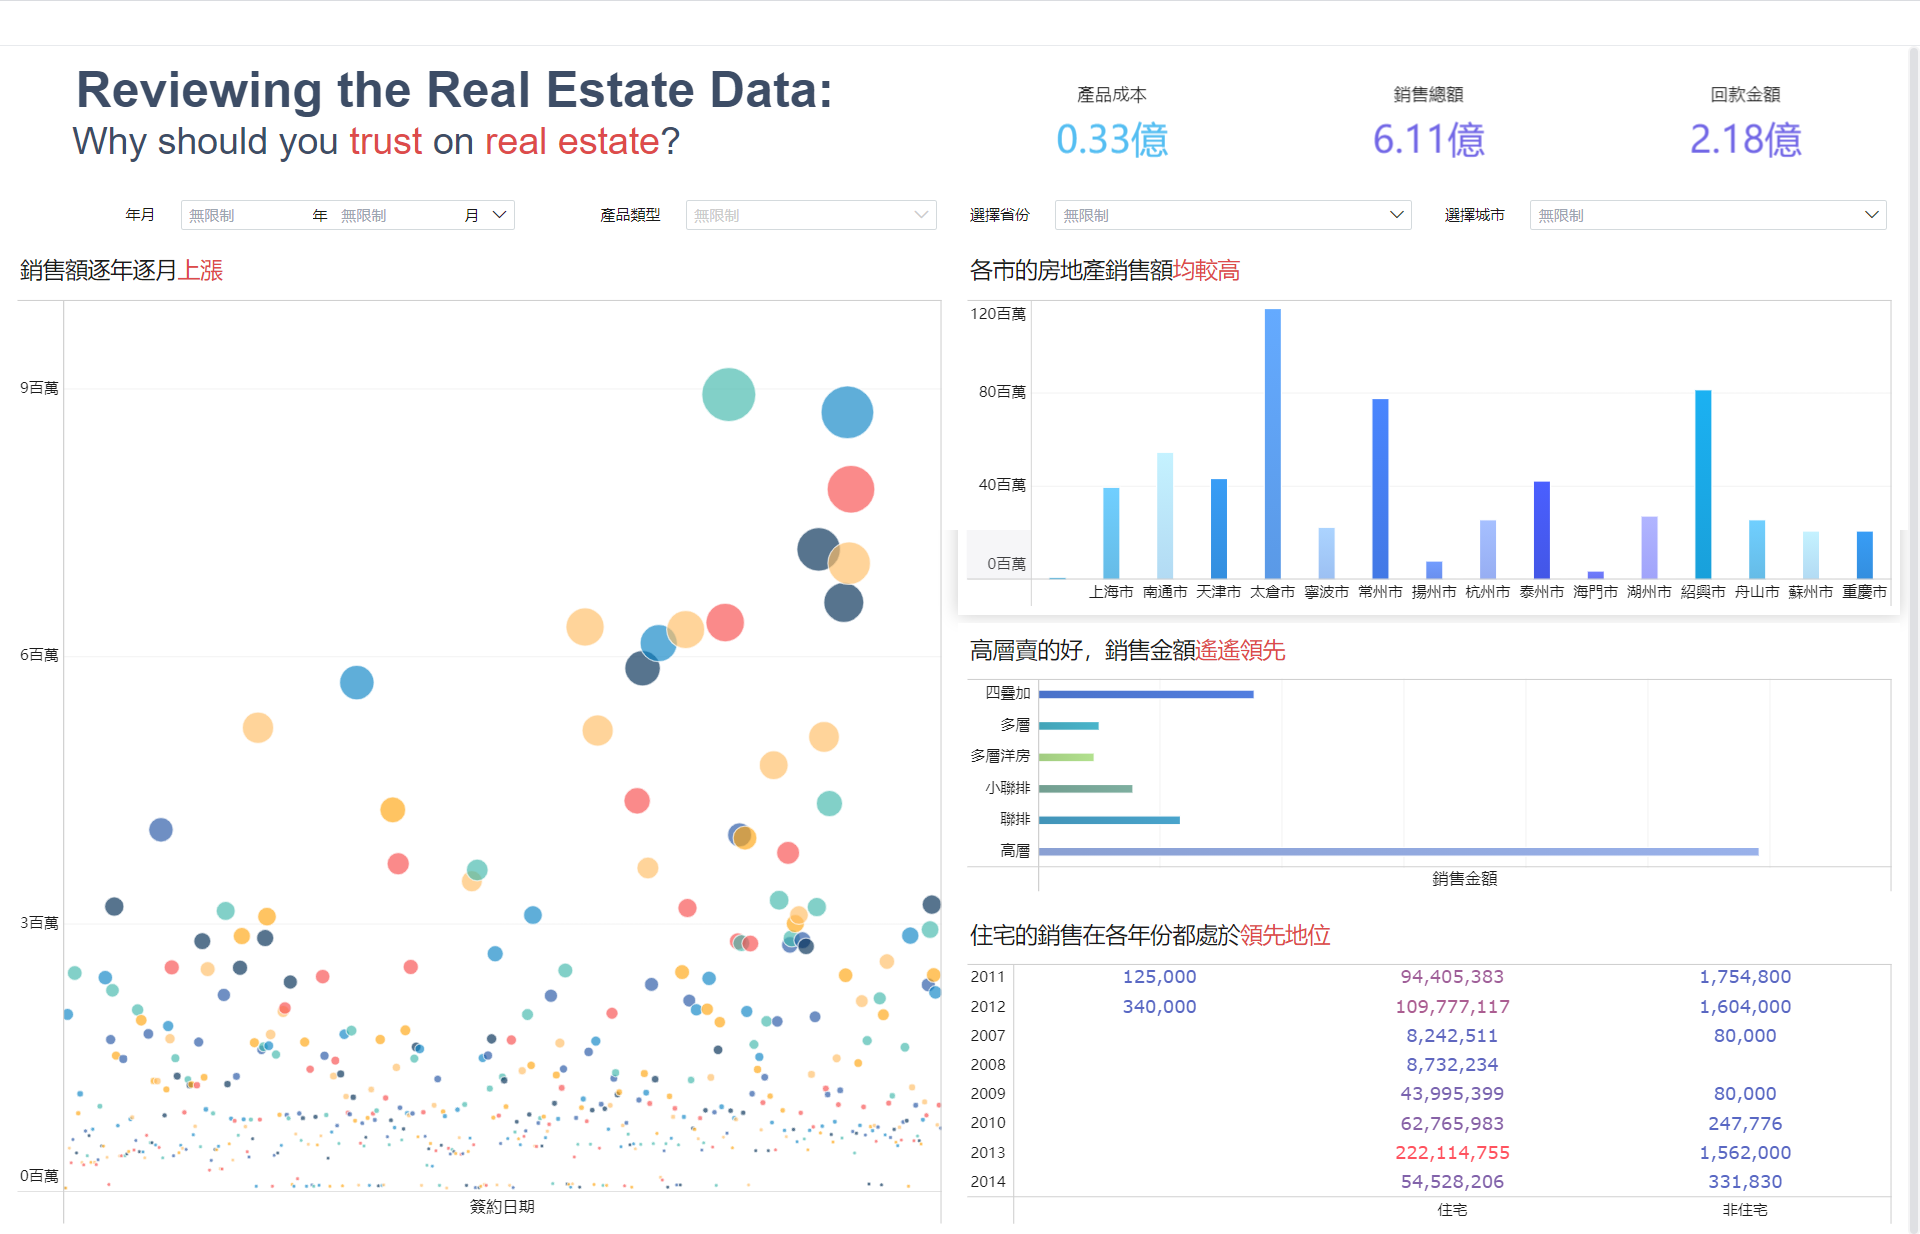Image resolution: width=1920 pixels, height=1234 pixels.
Task: Open the 選擇省份 dropdown
Action: (x=1233, y=215)
